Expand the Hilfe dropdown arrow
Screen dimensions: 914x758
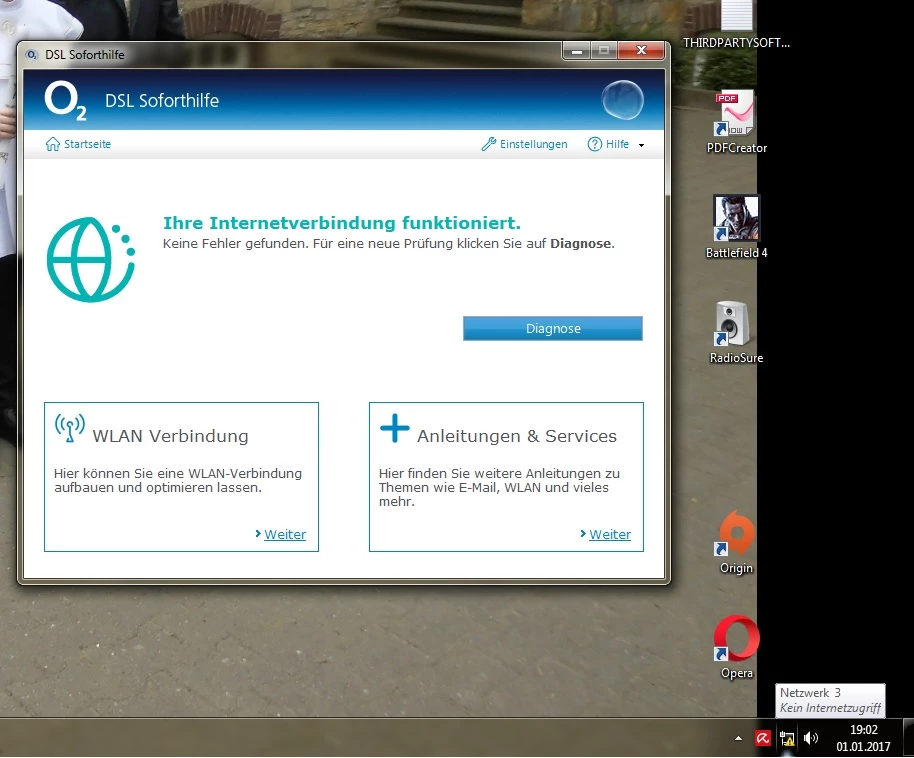[641, 145]
